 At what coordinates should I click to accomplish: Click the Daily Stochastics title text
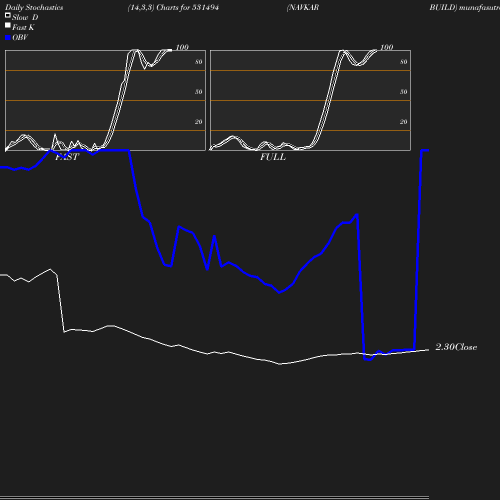point(34,7)
